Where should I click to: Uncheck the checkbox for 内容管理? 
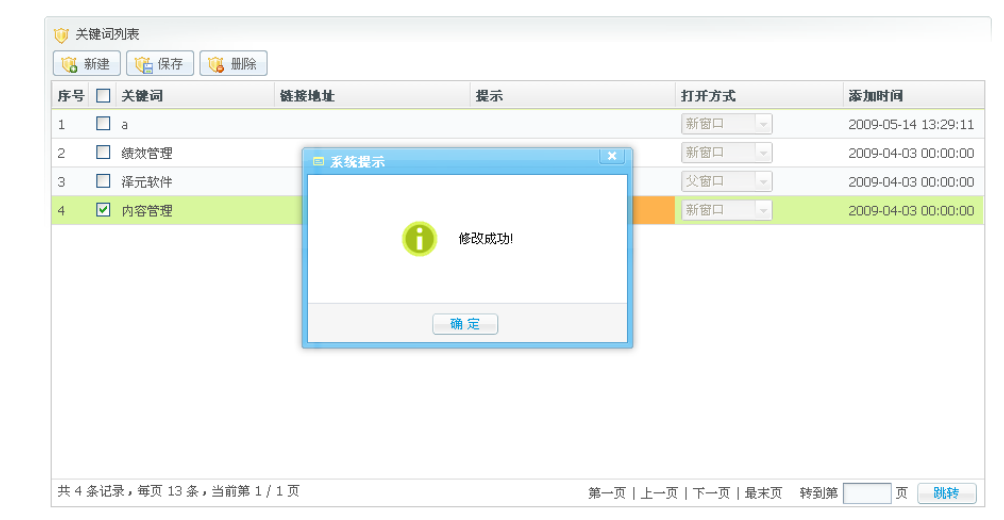(102, 210)
